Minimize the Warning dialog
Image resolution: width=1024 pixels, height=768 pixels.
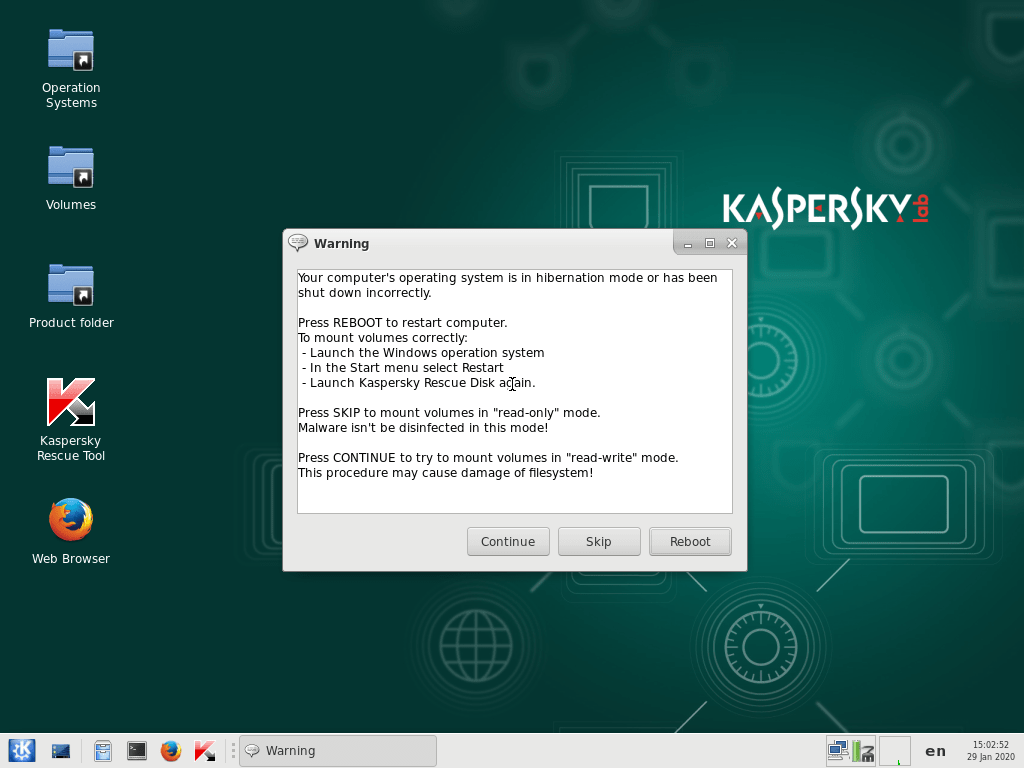click(x=688, y=244)
